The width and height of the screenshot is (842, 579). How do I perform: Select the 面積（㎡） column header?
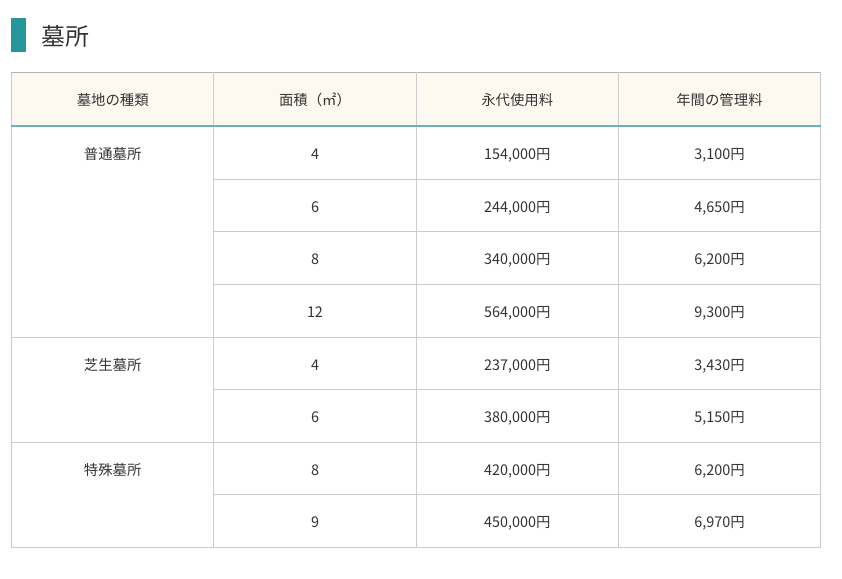pos(315,99)
